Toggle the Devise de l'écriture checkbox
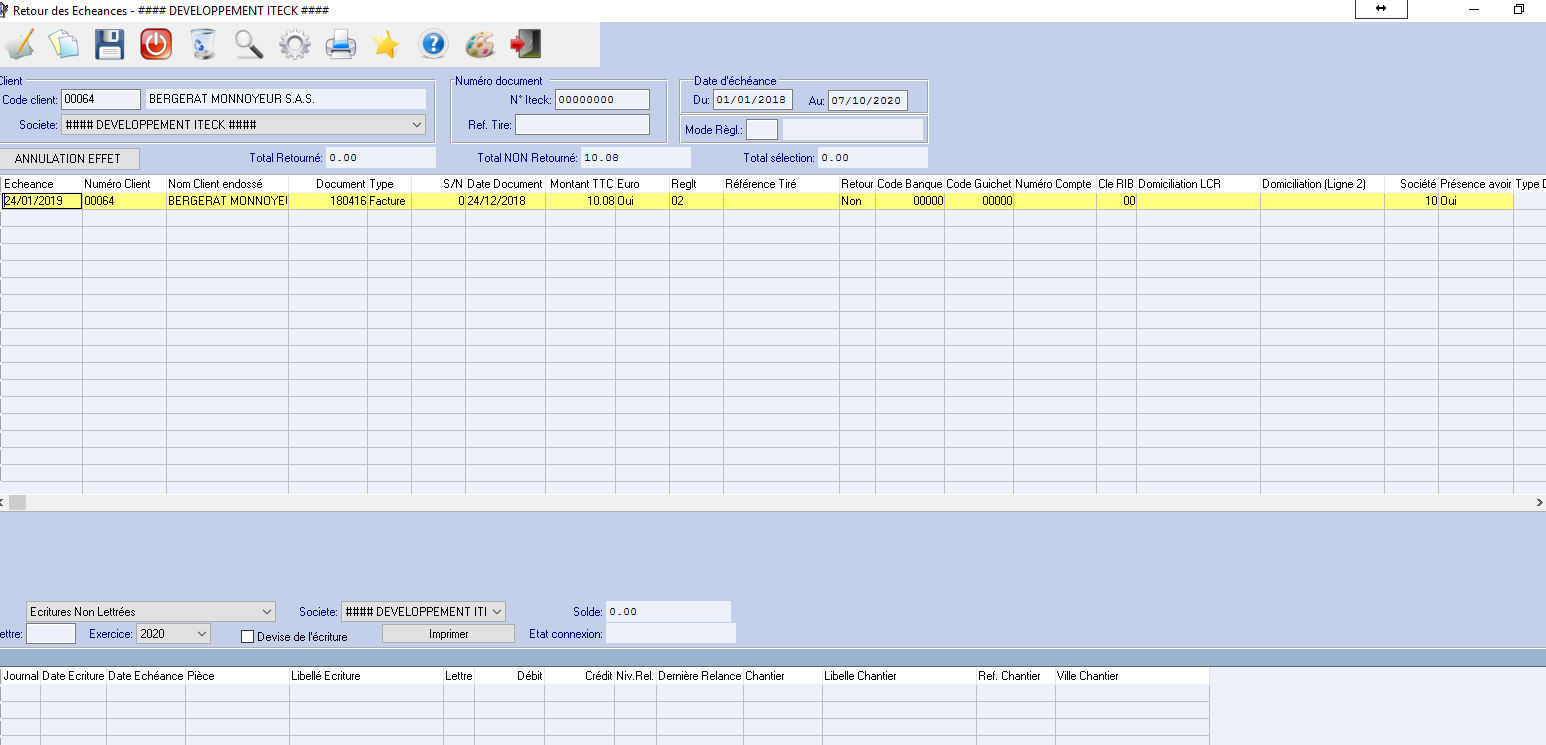1546x745 pixels. click(248, 636)
